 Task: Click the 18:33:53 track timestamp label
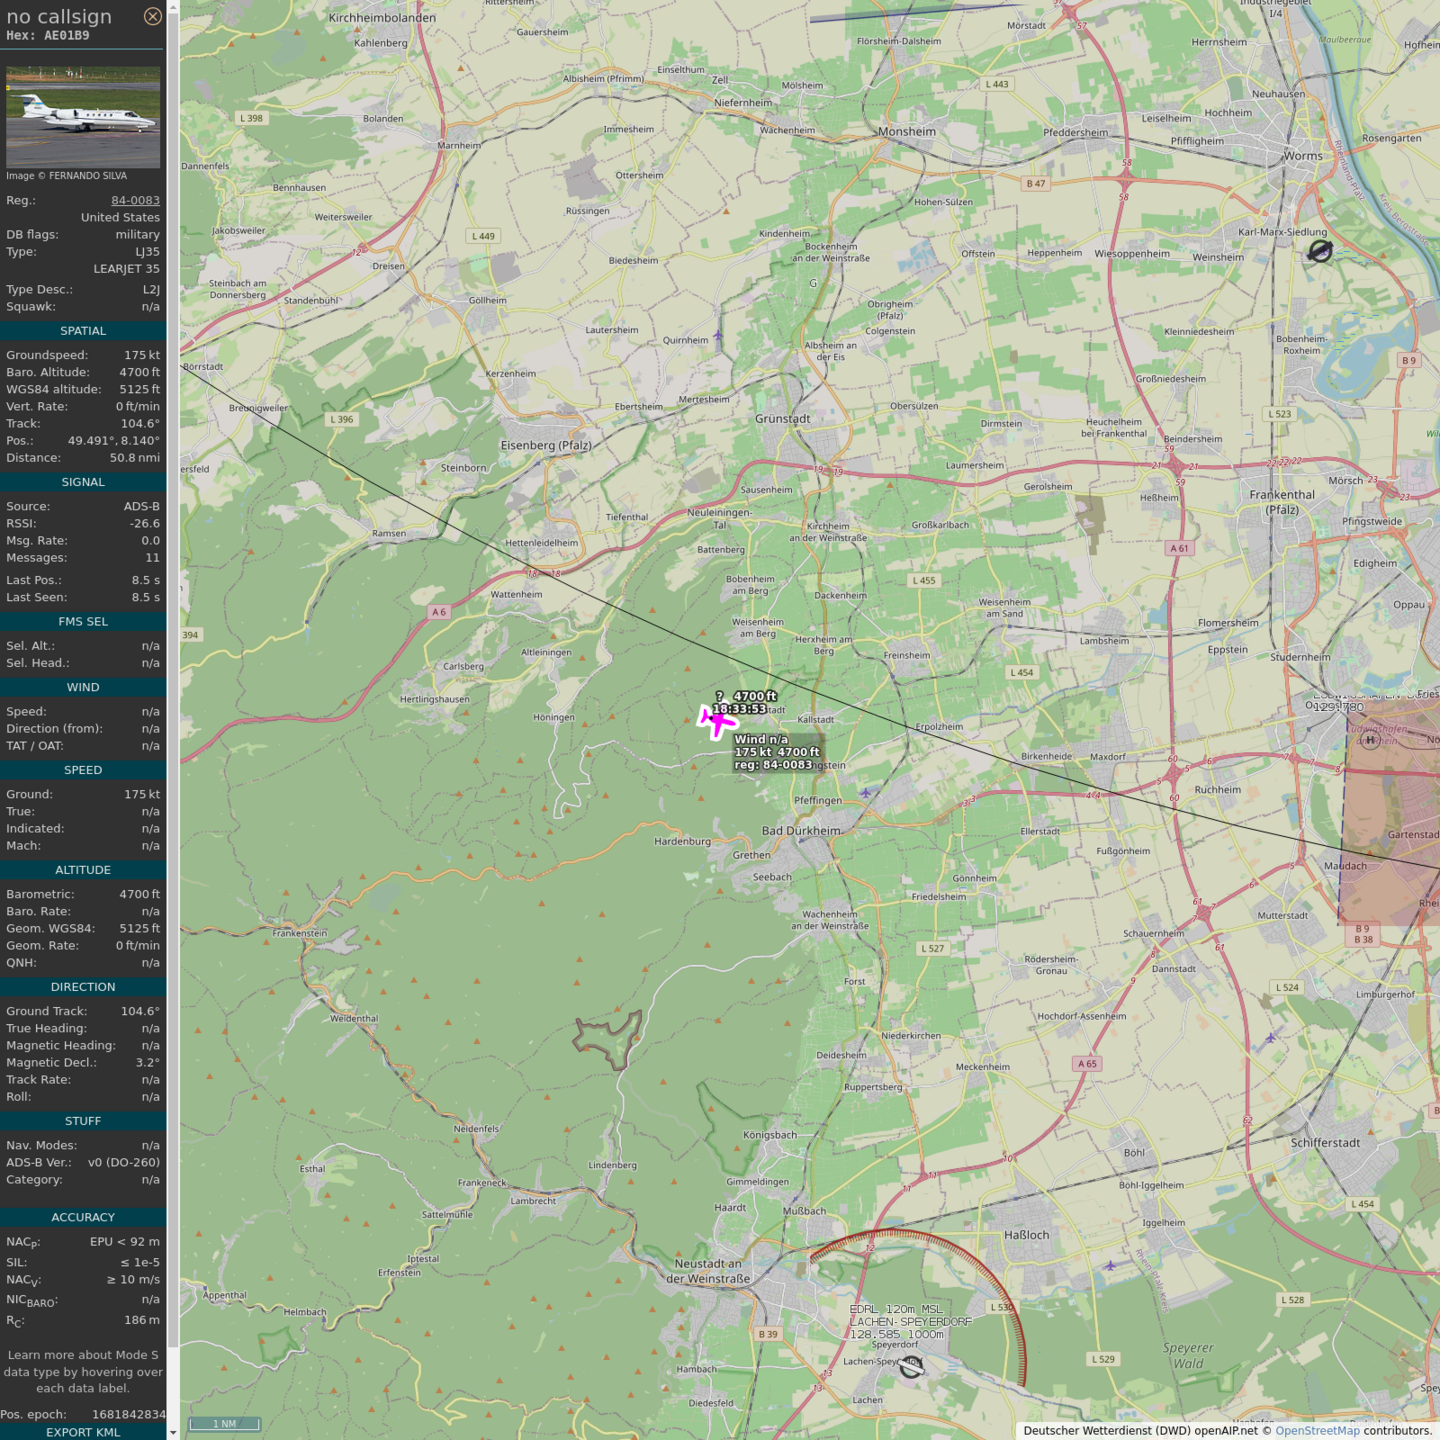[739, 709]
